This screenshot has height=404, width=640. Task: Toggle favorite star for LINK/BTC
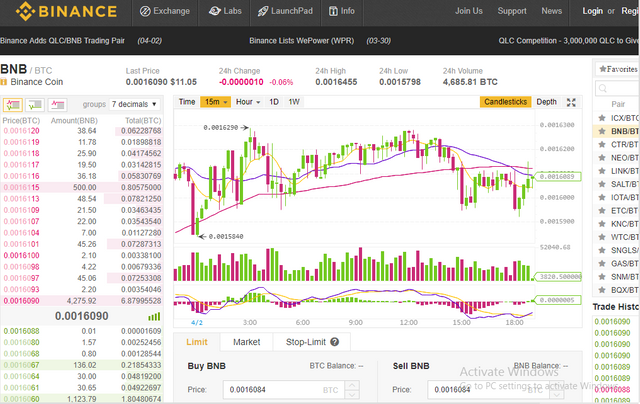(x=602, y=171)
